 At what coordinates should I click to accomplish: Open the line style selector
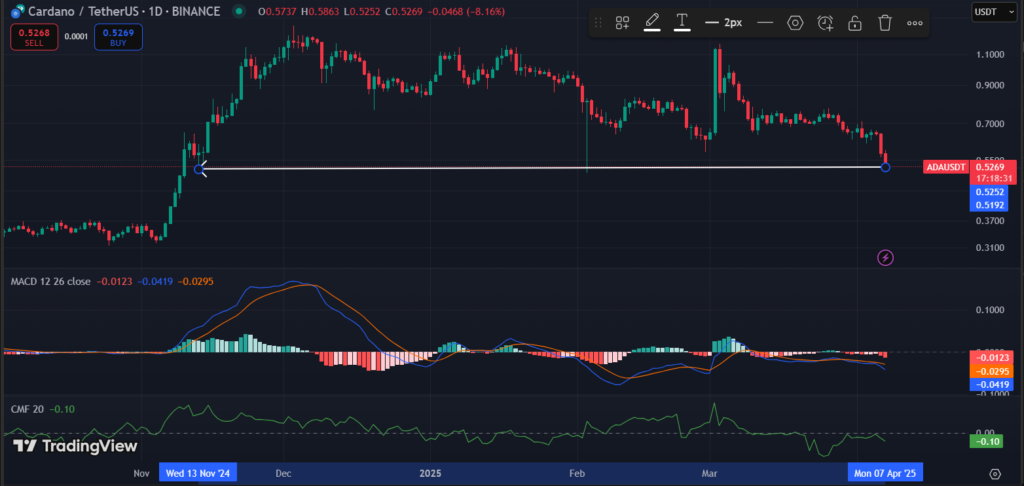click(766, 22)
